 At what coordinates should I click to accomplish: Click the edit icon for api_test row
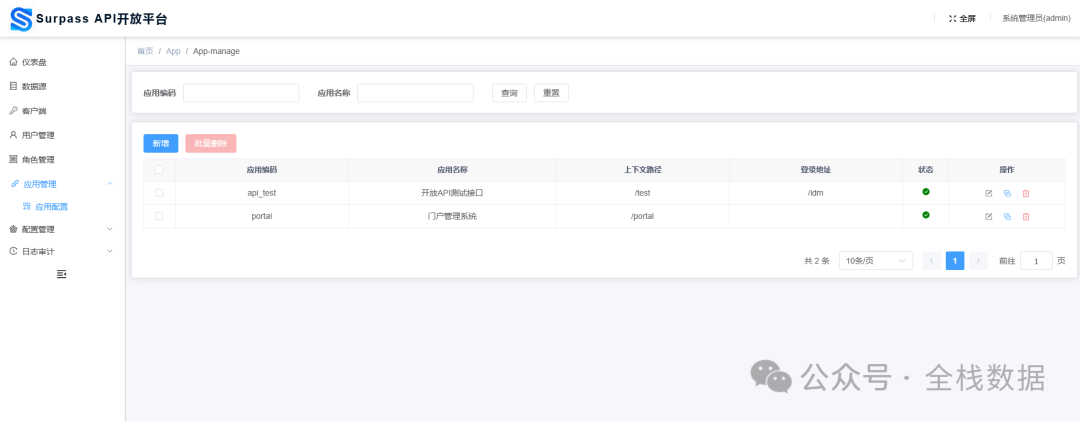click(989, 193)
